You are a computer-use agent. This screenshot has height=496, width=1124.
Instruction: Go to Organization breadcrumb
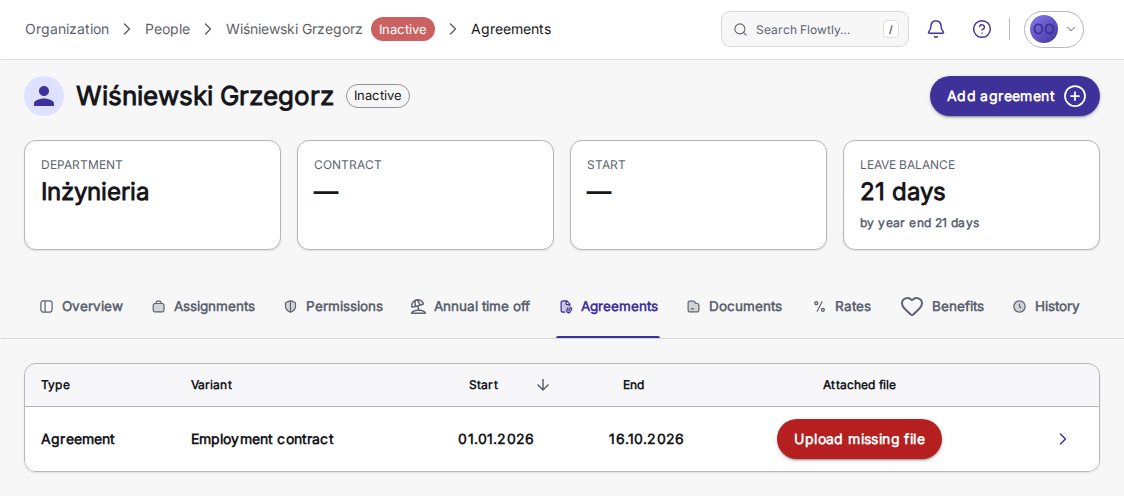click(x=67, y=29)
